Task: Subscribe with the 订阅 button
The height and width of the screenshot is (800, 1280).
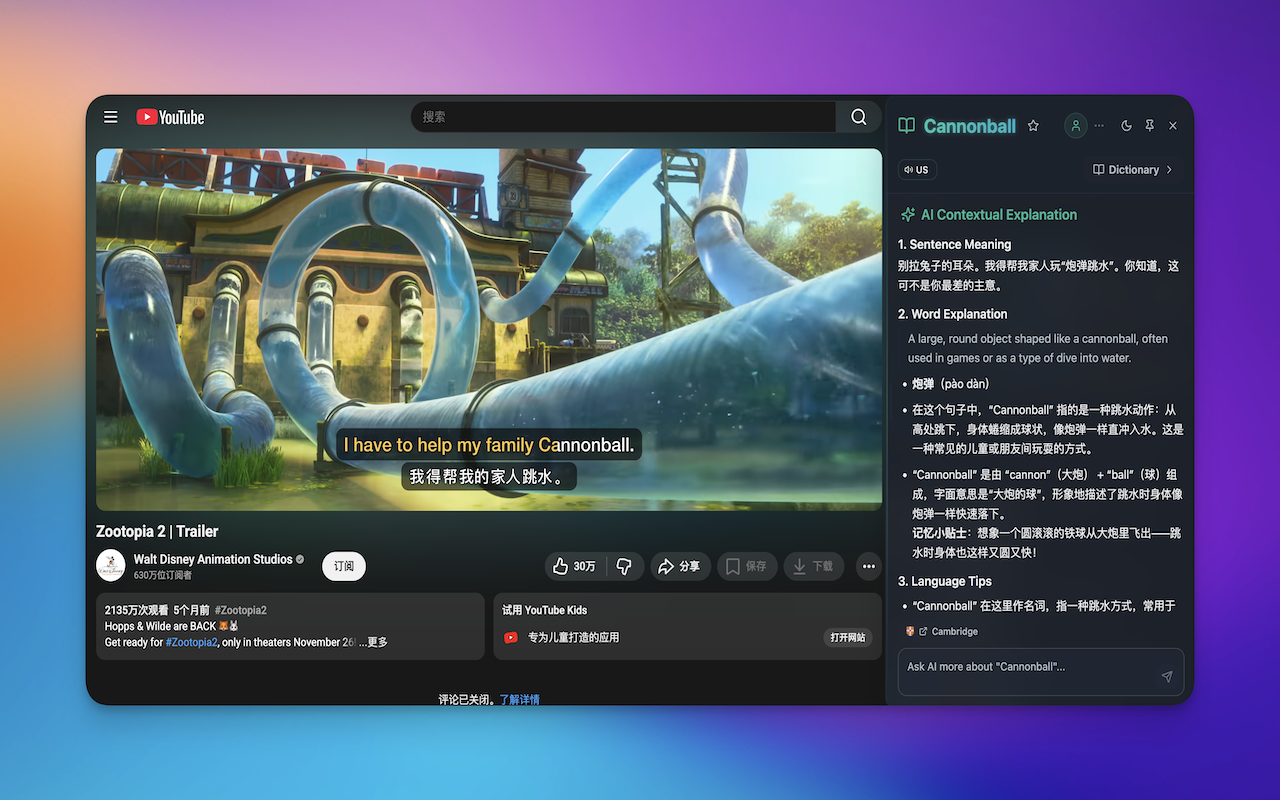Action: [x=344, y=566]
